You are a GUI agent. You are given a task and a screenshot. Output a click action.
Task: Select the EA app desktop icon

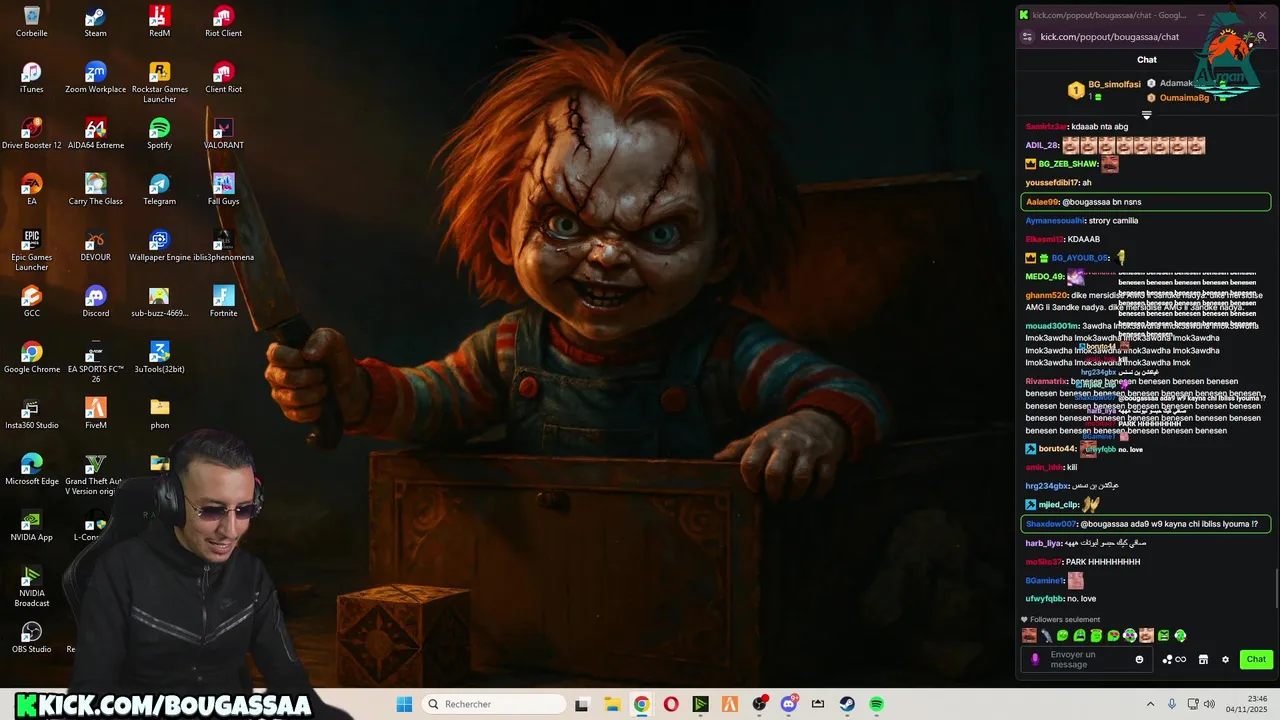tap(31, 189)
